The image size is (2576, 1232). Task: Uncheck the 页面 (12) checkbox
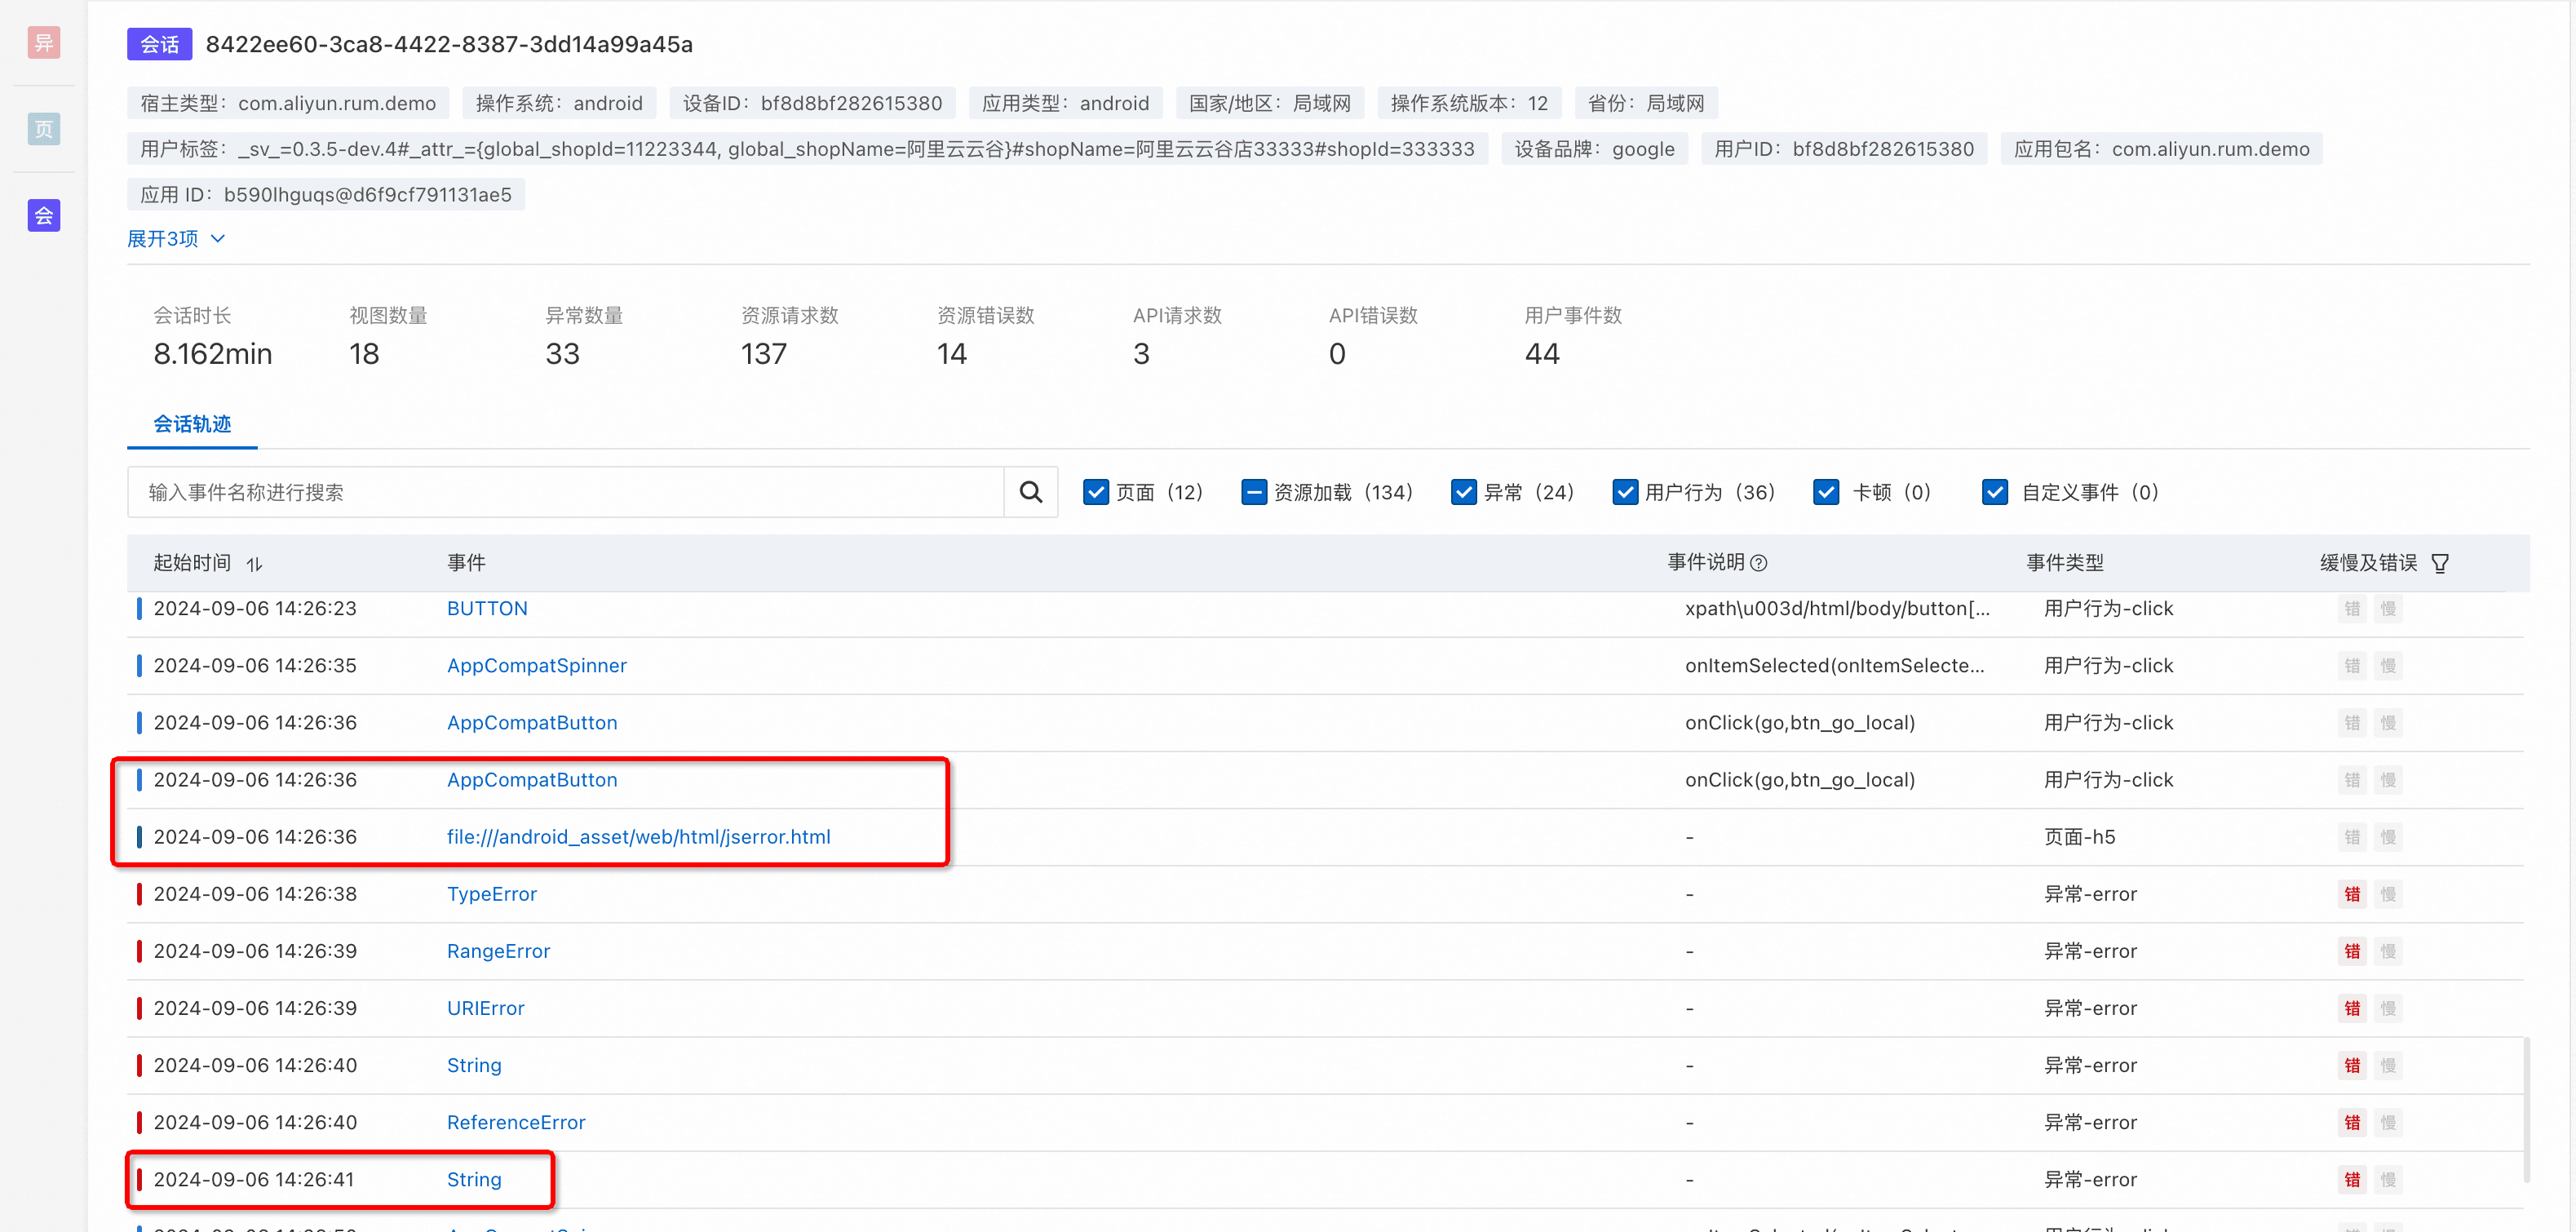[x=1095, y=492]
